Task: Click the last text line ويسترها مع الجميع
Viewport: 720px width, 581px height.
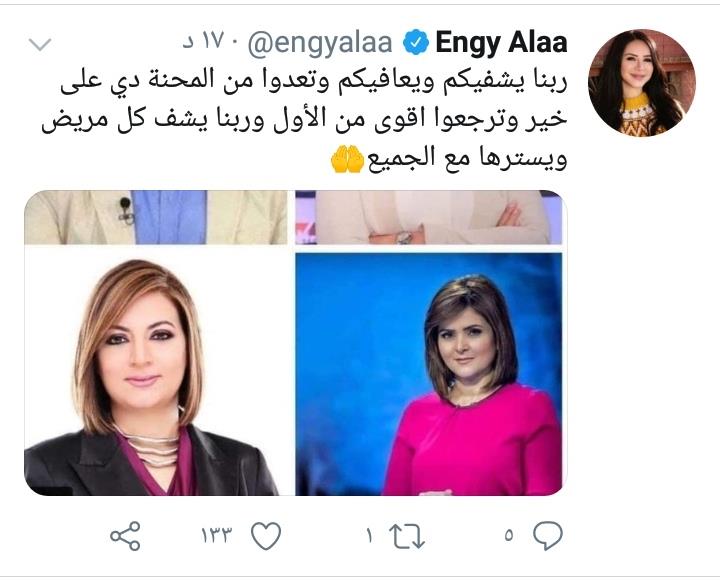Action: [467, 158]
